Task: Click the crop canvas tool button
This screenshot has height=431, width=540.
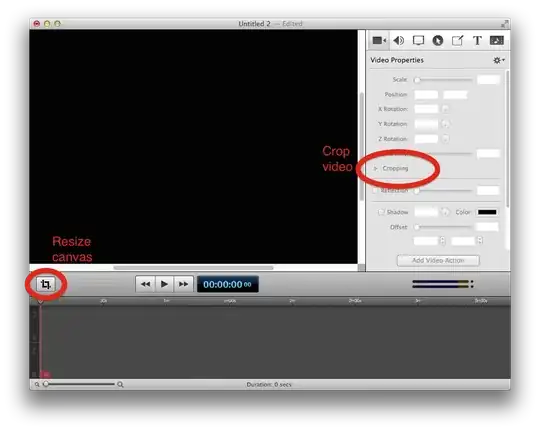Action: (46, 284)
